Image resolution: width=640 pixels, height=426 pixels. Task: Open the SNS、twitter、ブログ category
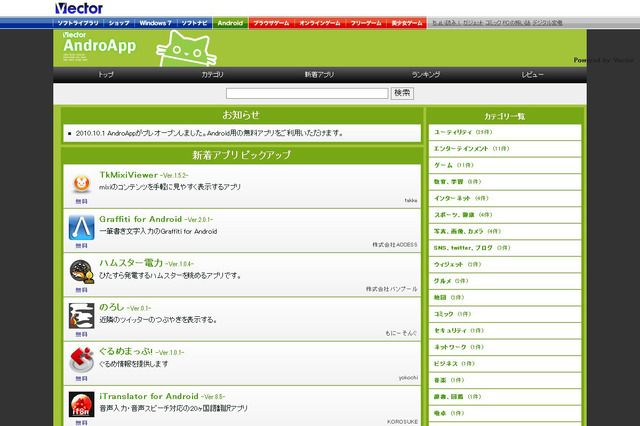[505, 248]
